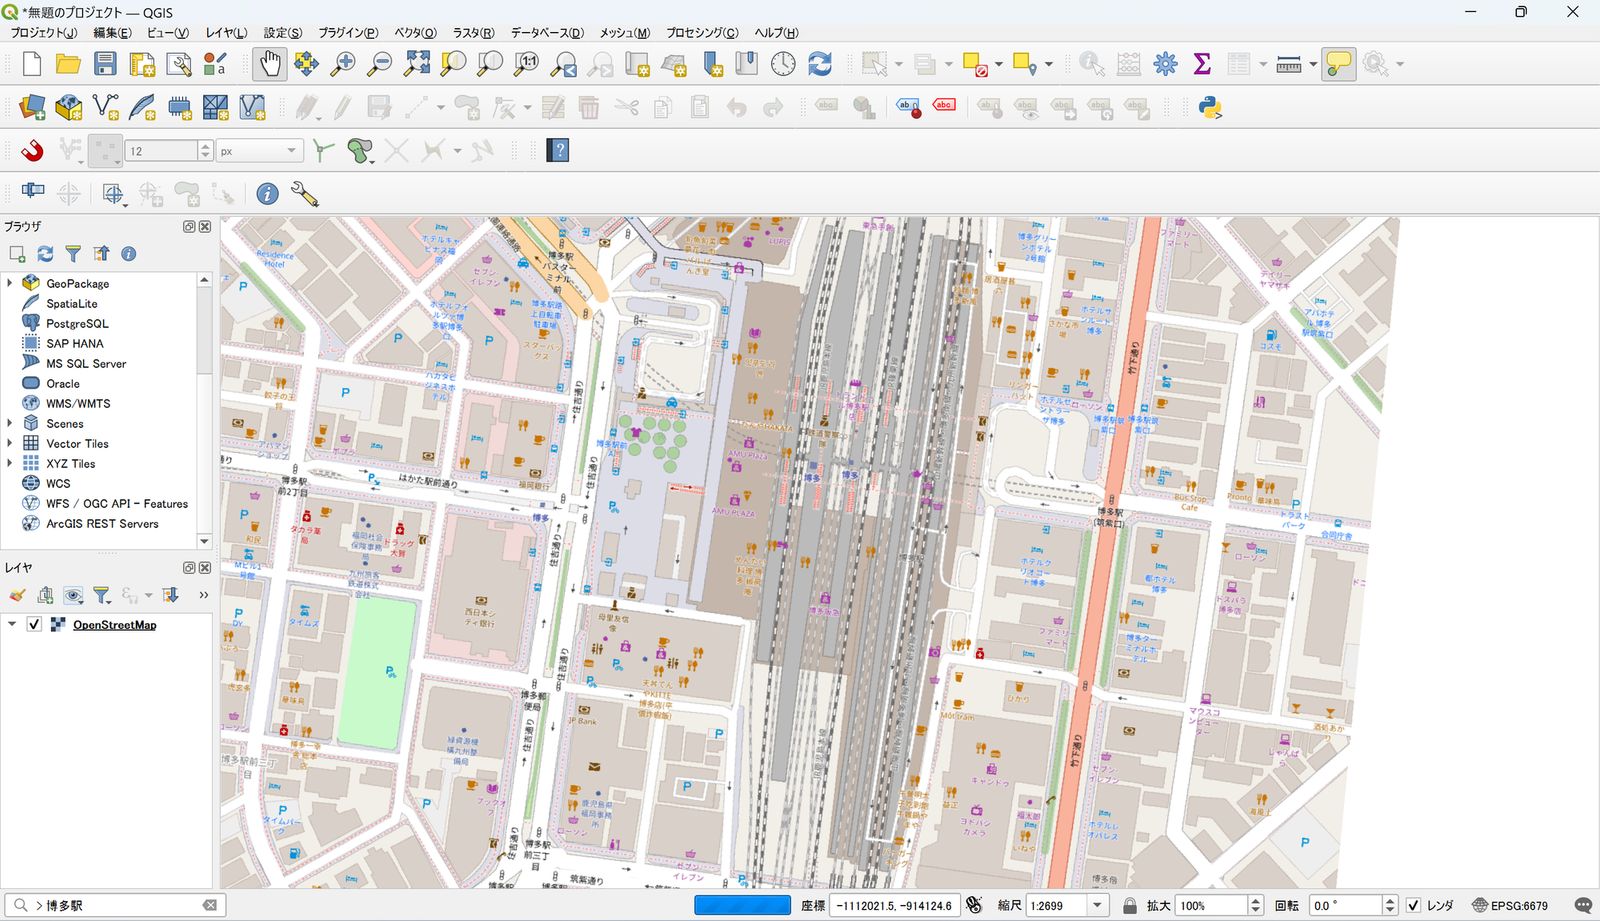The height and width of the screenshot is (921, 1600).
Task: Open the snapping units px dropdown
Action: tap(259, 151)
